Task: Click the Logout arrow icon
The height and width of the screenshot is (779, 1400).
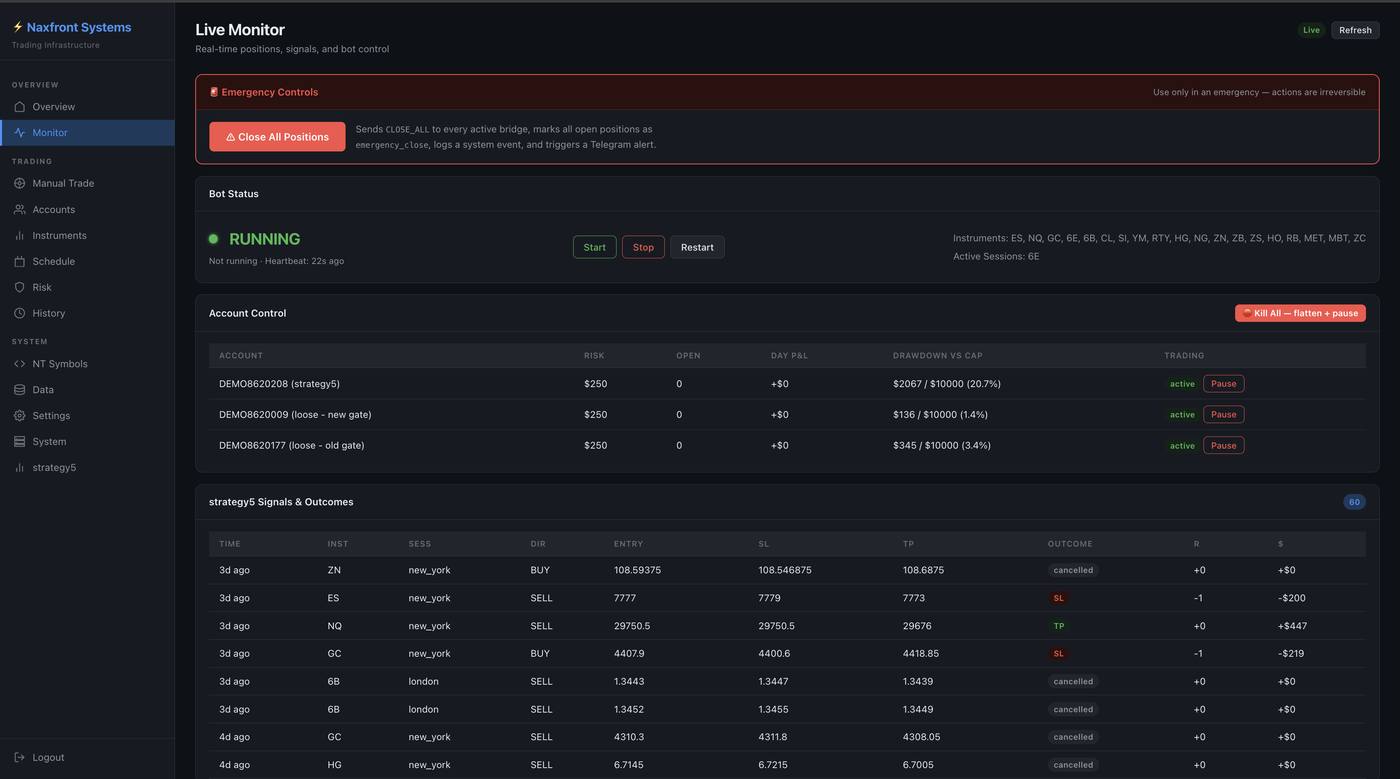Action: pos(19,758)
